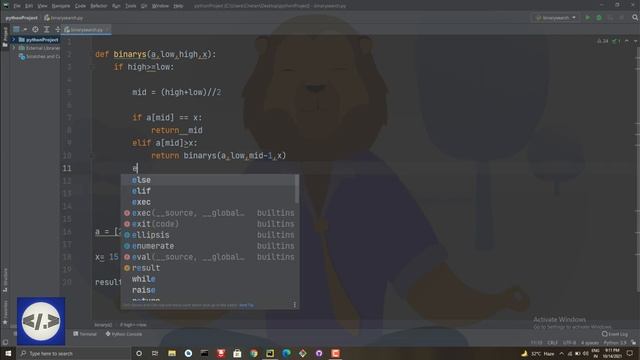Run the binarysearch configuration with green play
640x360 pixels.
tap(587, 18)
